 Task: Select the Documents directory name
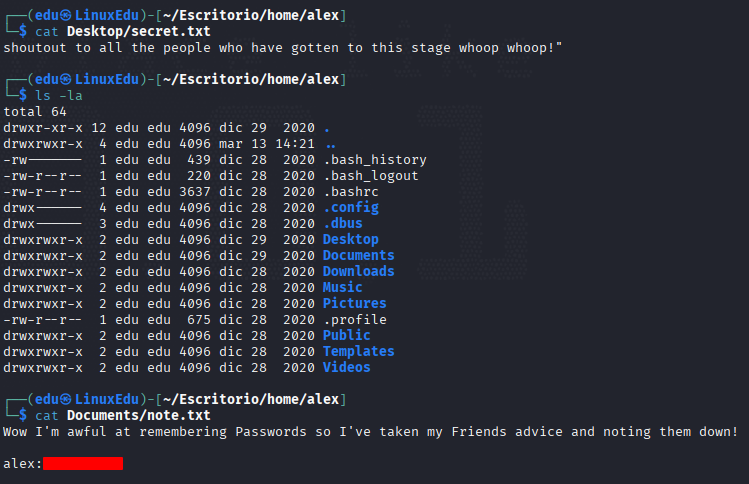click(x=359, y=255)
